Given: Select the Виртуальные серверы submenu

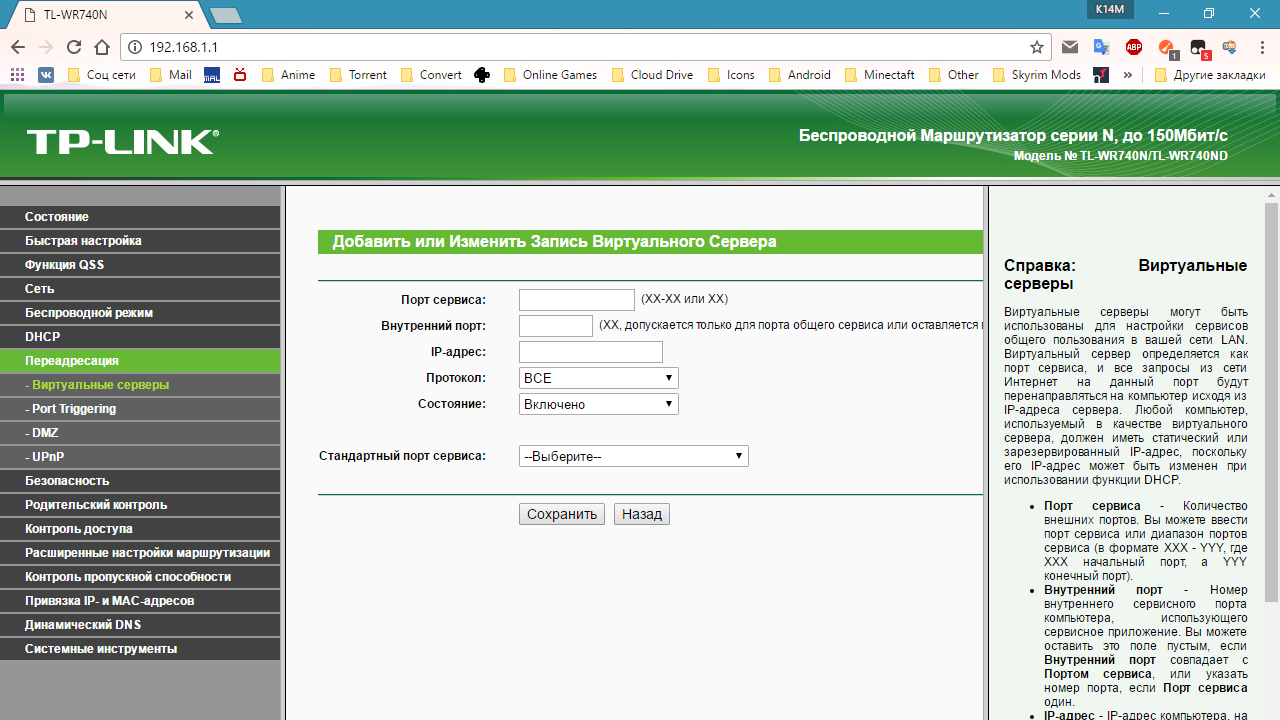Looking at the screenshot, I should click(140, 385).
